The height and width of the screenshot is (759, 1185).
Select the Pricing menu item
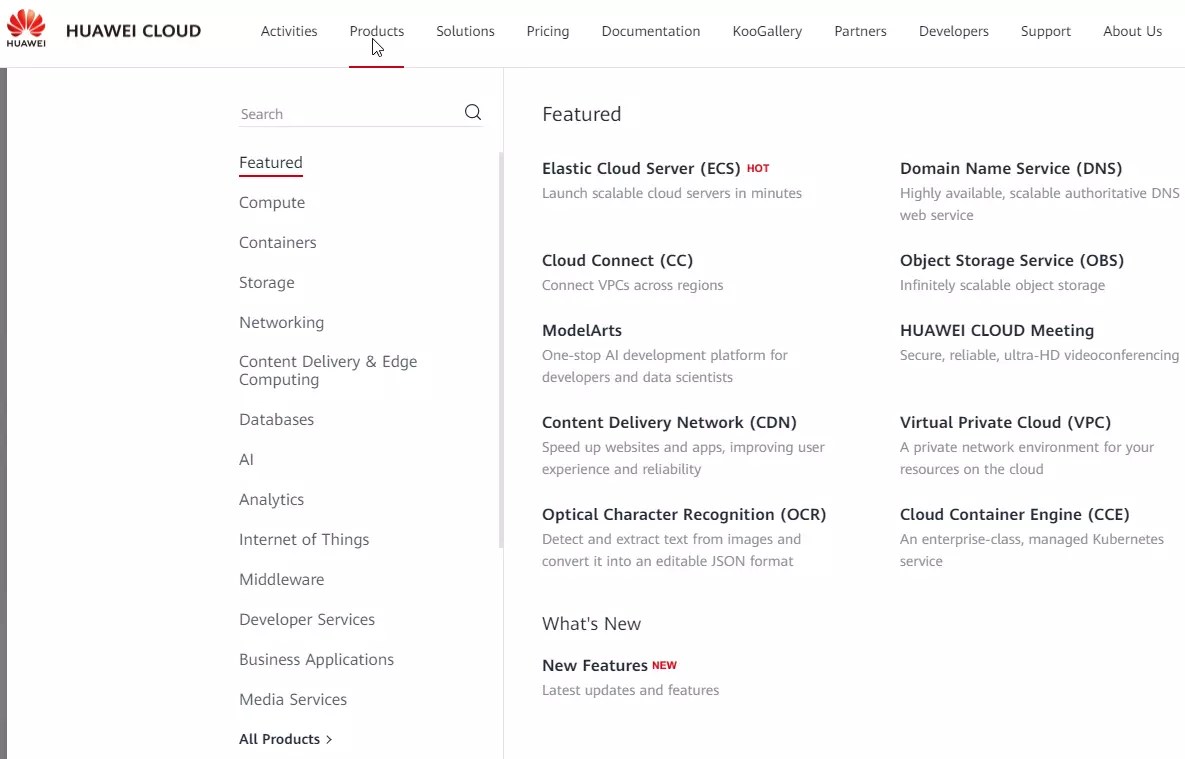(x=547, y=31)
